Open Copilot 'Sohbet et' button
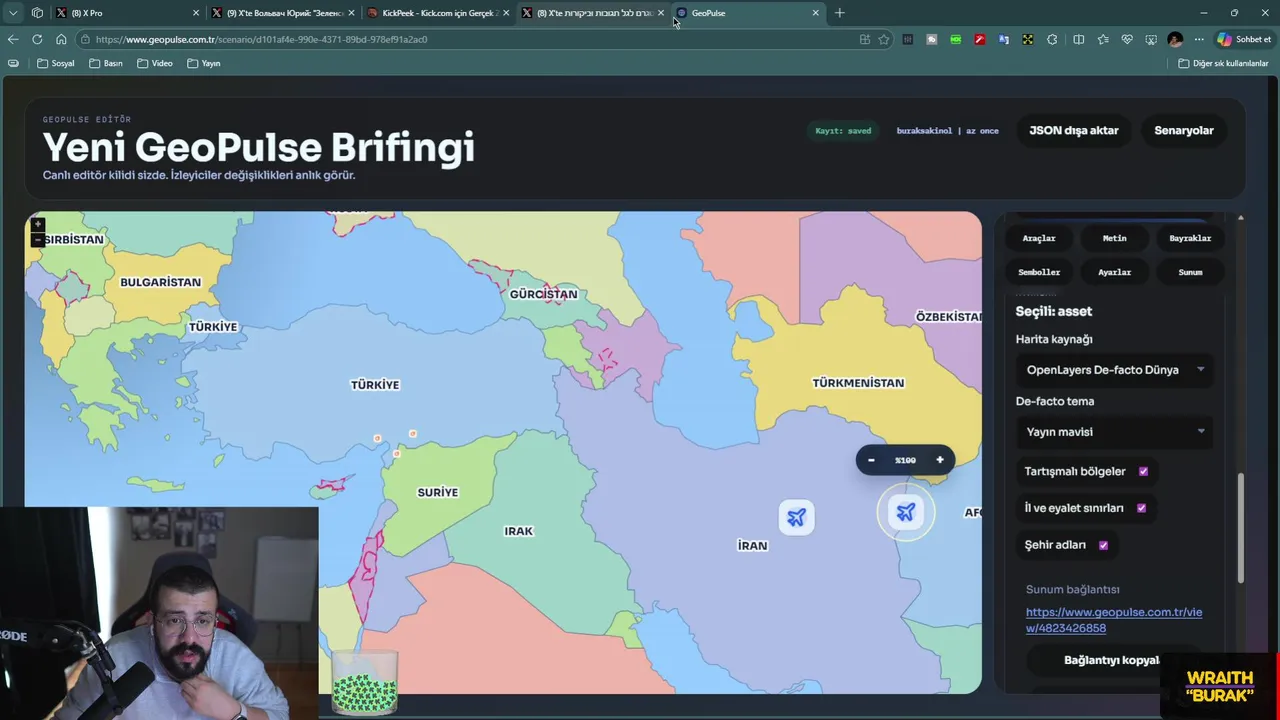 point(1244,39)
